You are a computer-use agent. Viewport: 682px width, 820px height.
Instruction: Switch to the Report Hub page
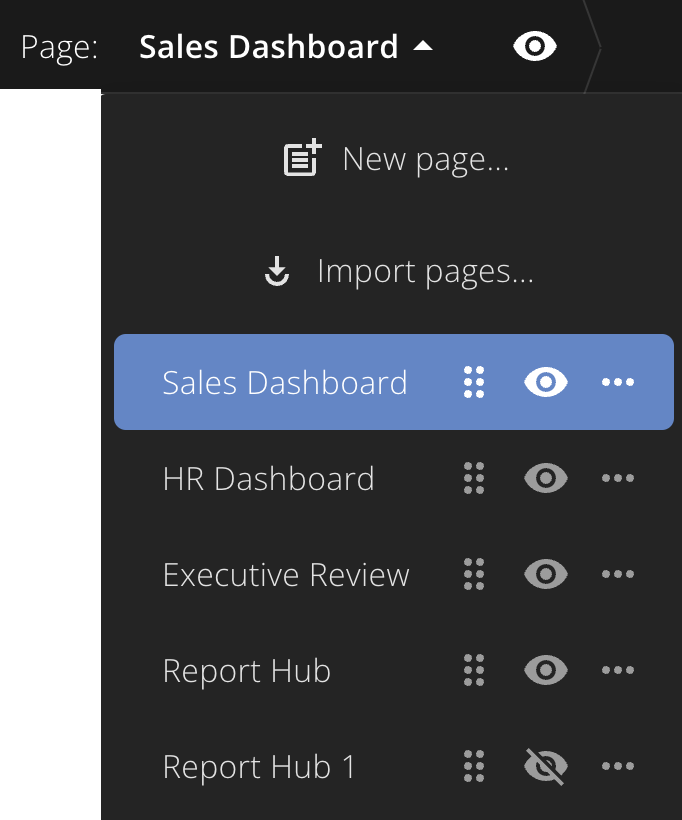tap(246, 670)
